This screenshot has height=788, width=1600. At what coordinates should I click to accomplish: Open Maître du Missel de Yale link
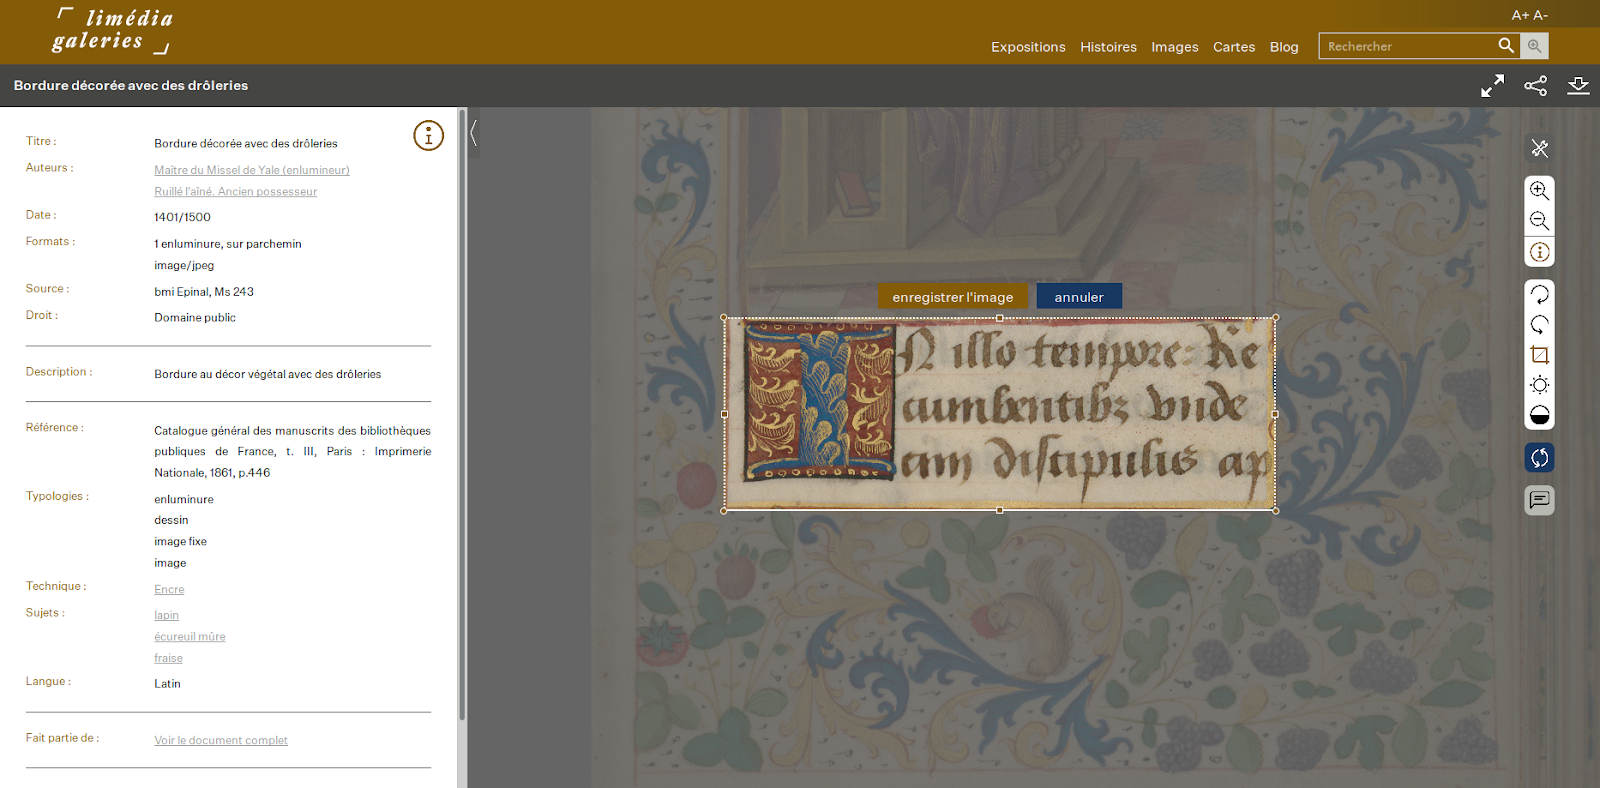pos(252,170)
